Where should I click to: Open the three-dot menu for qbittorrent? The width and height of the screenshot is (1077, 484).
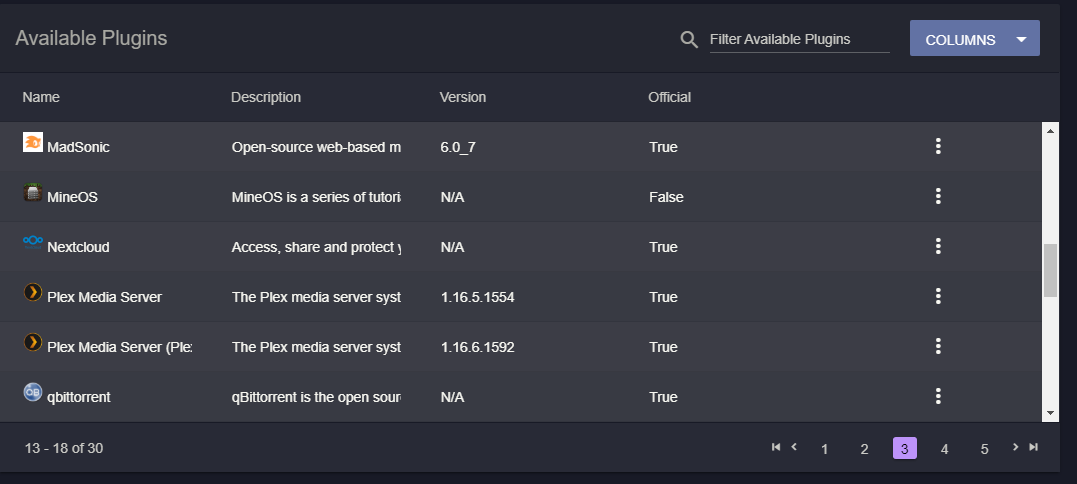pyautogui.click(x=938, y=397)
